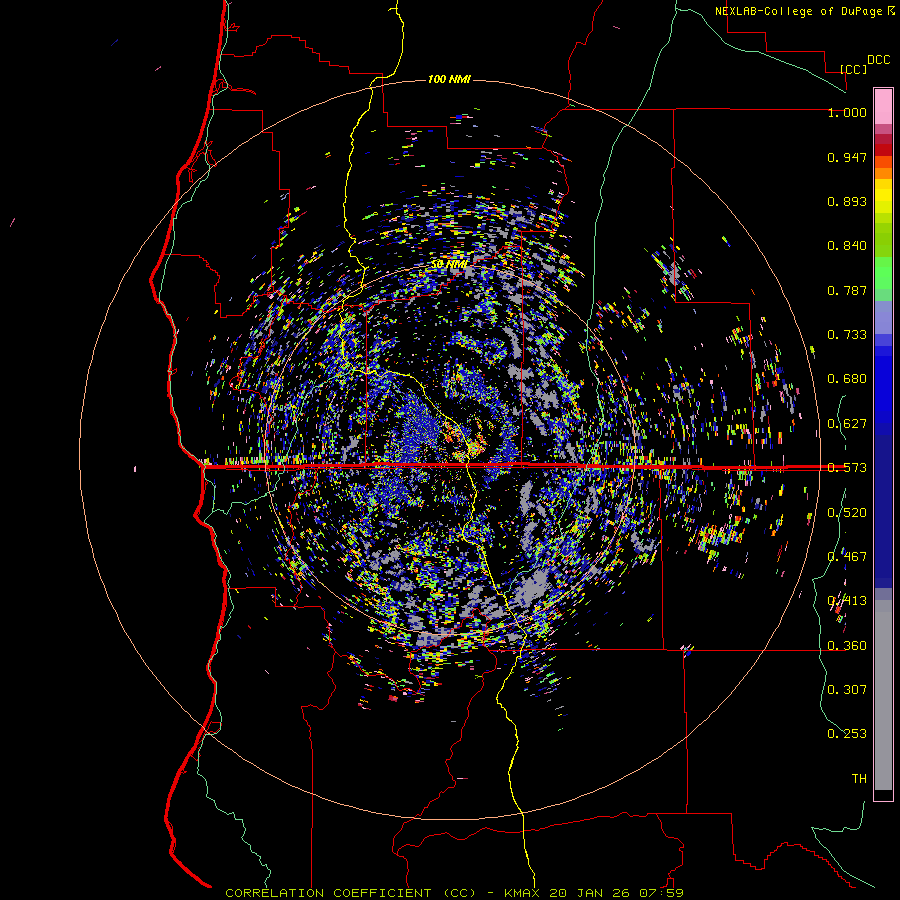Screen dimensions: 900x900
Task: Click the 0.520 legend value
Action: pos(847,513)
